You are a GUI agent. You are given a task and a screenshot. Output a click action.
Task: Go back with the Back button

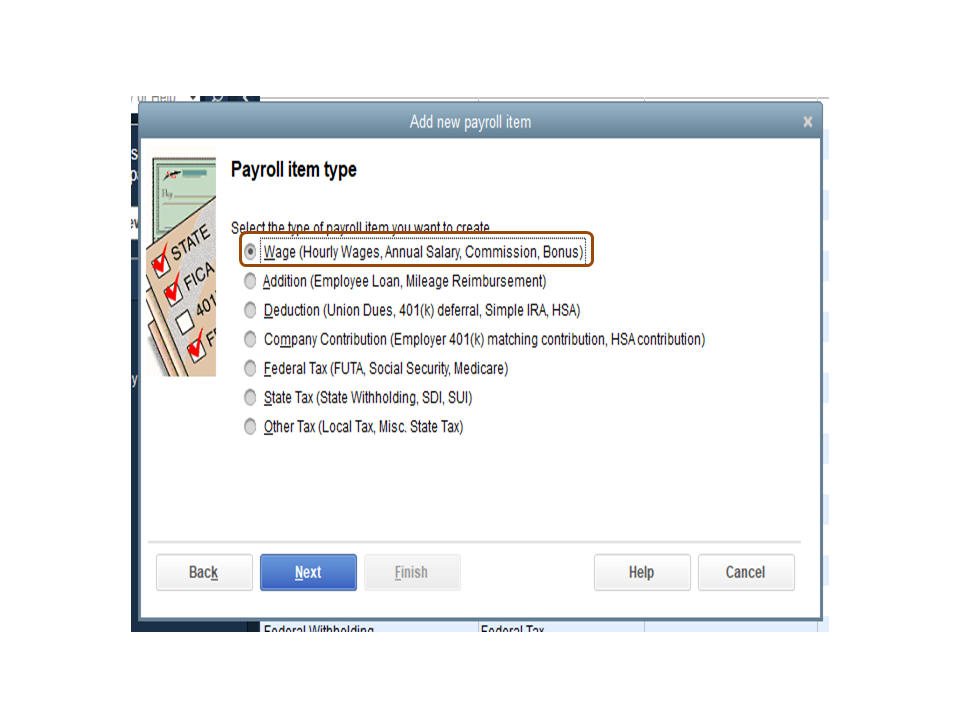(x=204, y=572)
